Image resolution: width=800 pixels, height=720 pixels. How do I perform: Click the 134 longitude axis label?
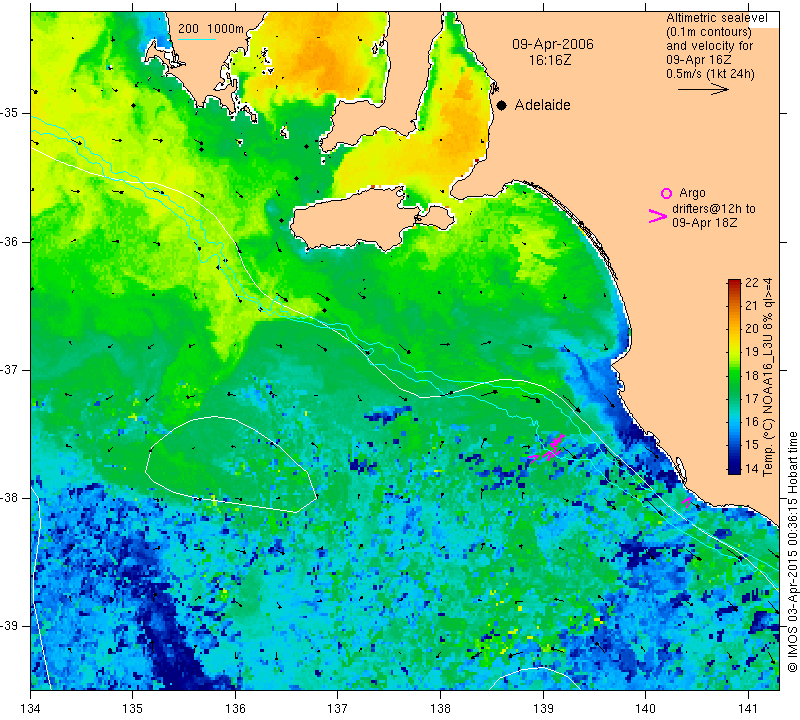point(31,709)
